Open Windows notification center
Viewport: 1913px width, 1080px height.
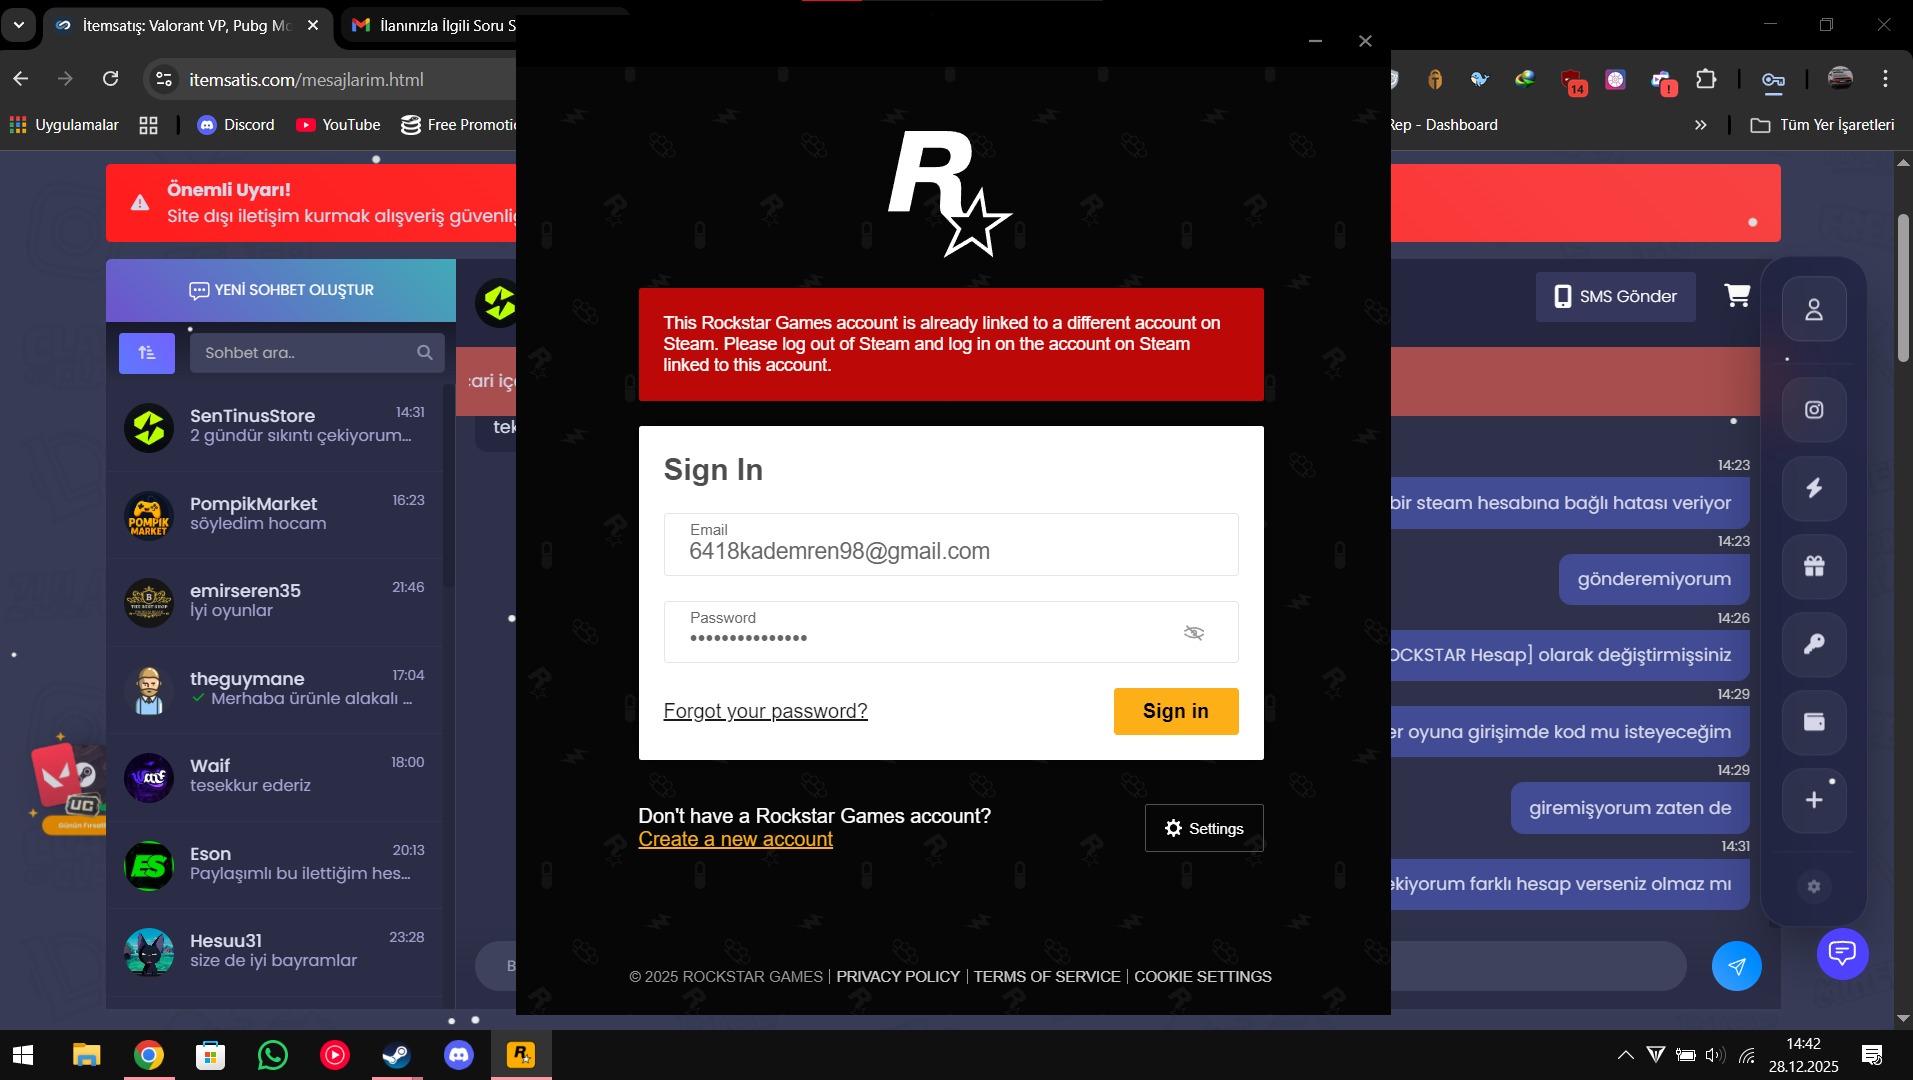1872,1055
